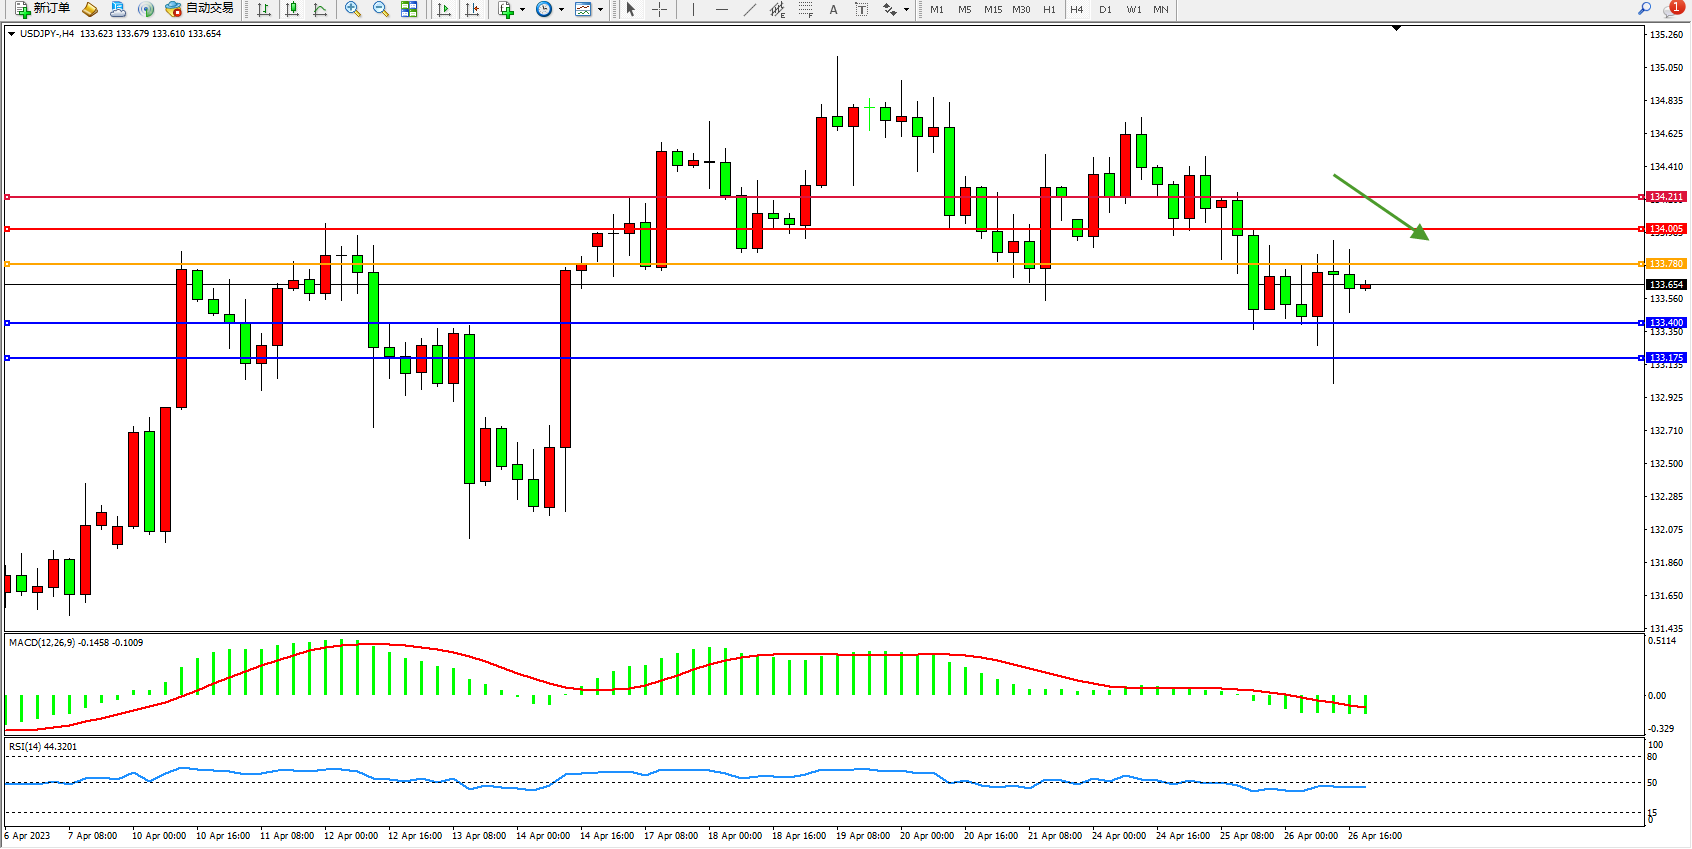The image size is (1692, 849).
Task: Tile chart windows with grid icon
Action: coord(409,9)
